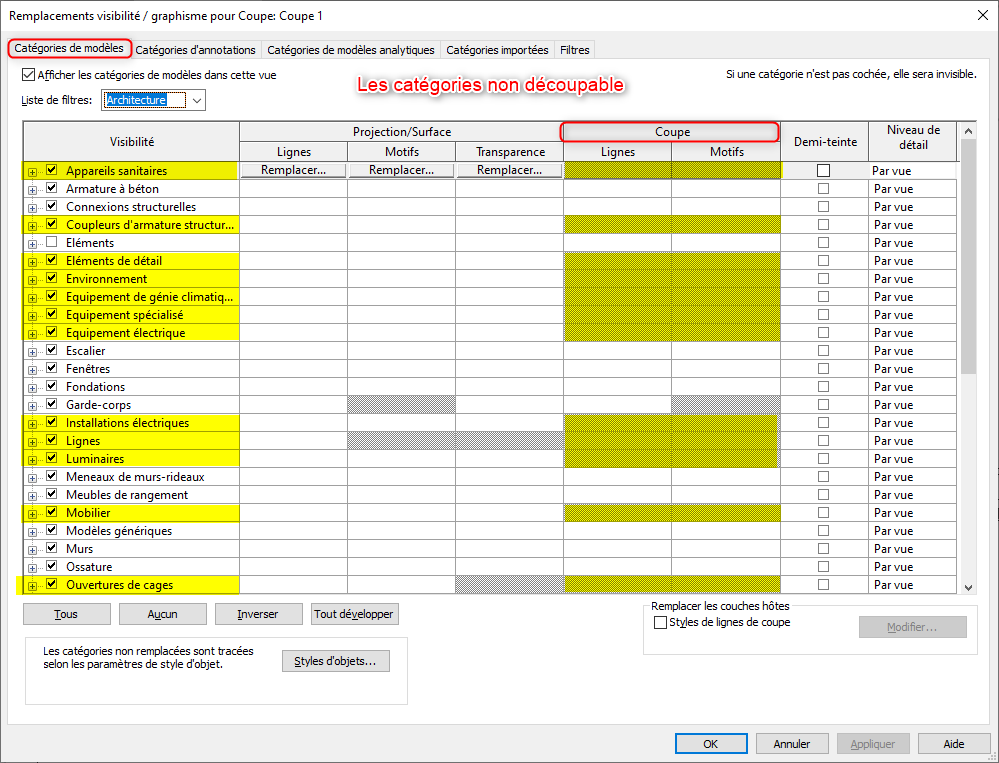Enable Styles de lignes de coupe checkbox
The height and width of the screenshot is (763, 999).
click(x=660, y=623)
